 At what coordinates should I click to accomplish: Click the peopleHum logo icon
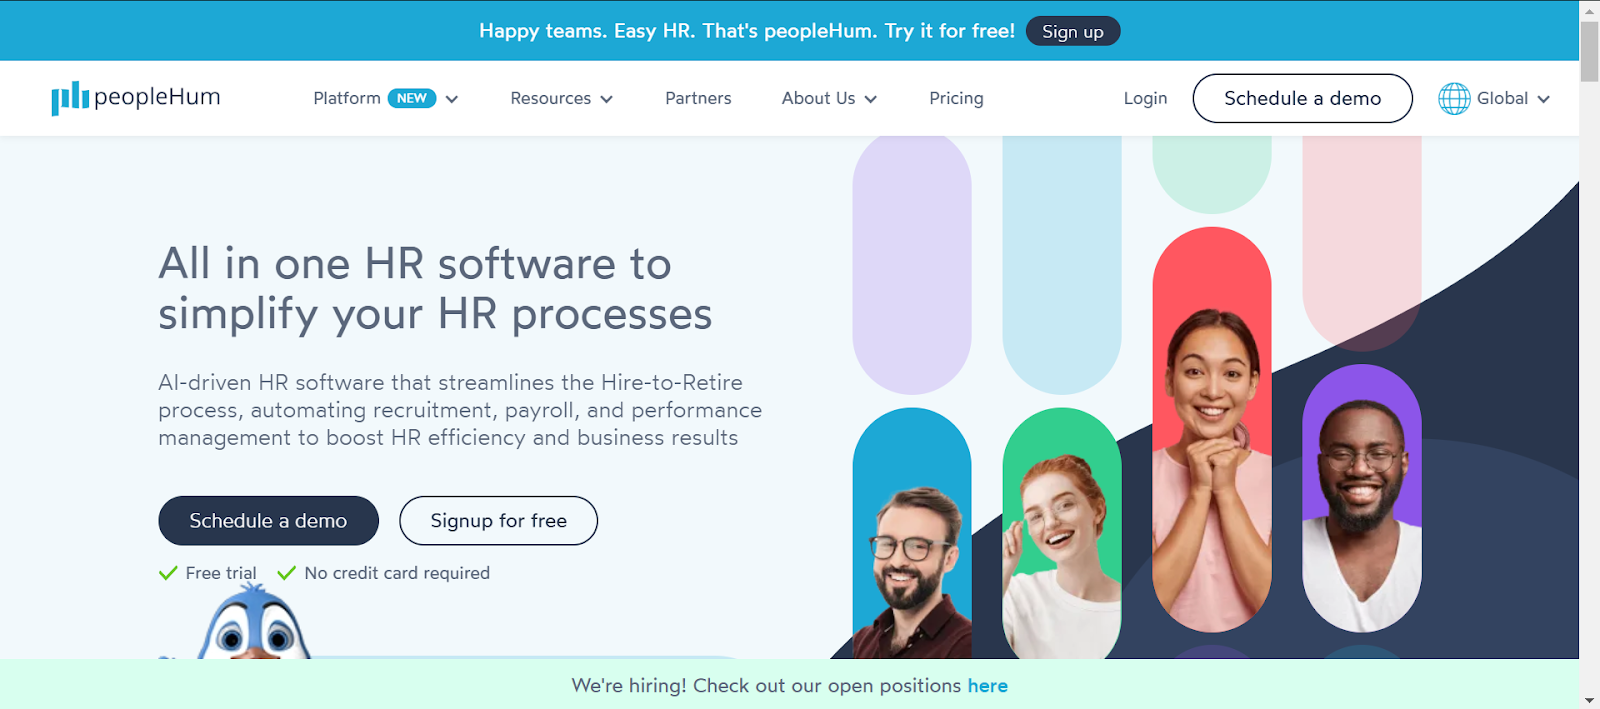click(x=70, y=98)
